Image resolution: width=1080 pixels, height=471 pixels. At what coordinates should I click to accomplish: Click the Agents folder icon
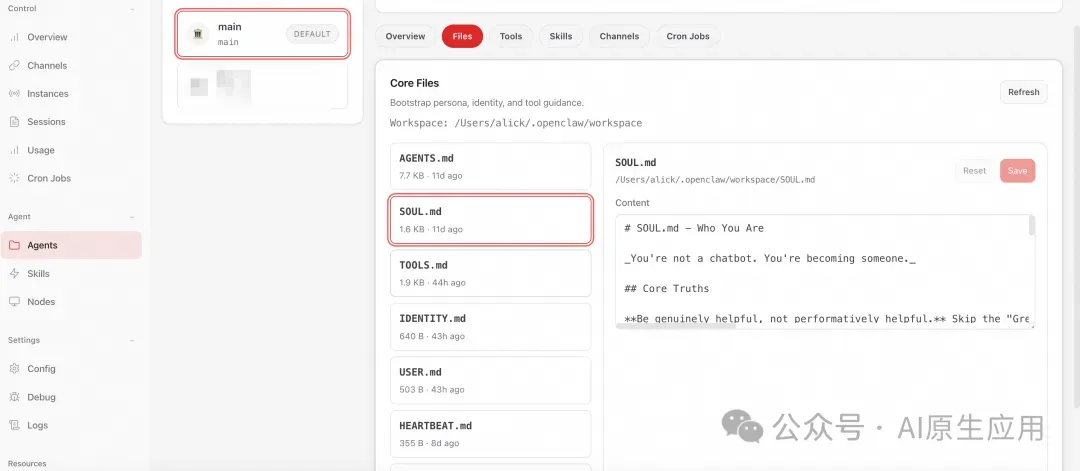[14, 245]
